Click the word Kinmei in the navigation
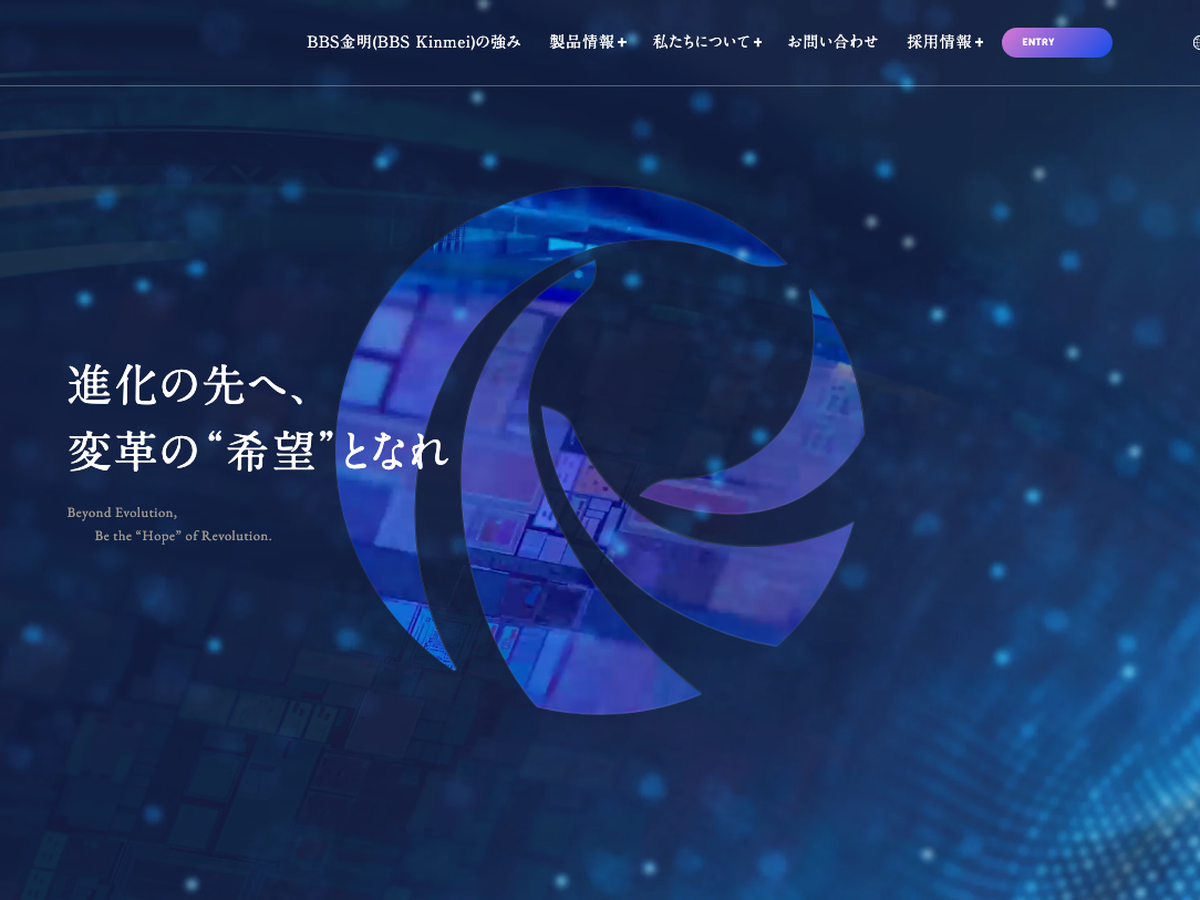This screenshot has height=900, width=1200. coord(436,42)
